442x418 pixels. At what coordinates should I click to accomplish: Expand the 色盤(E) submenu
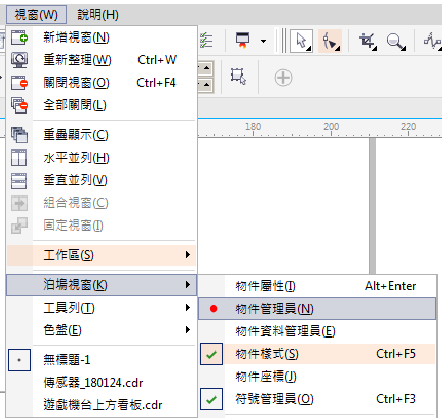tap(101, 330)
